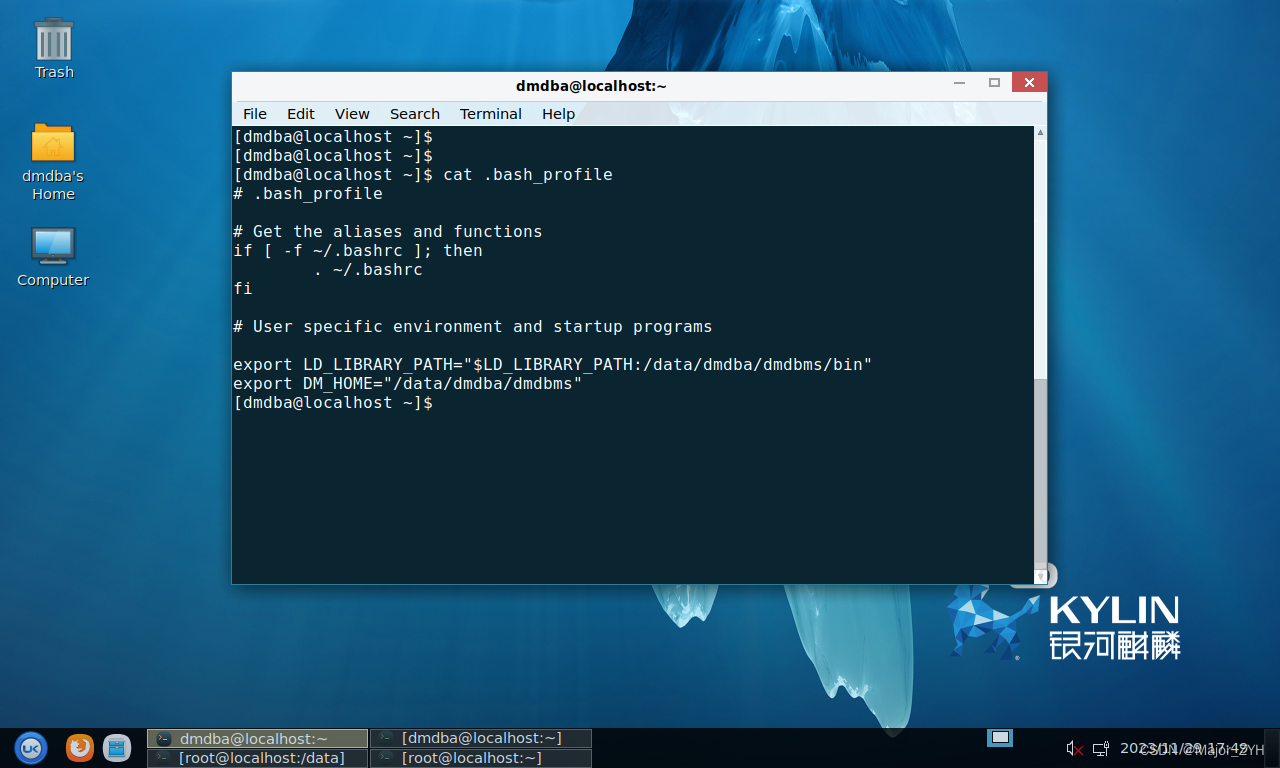The image size is (1280, 768).
Task: Open the View menu
Action: point(352,114)
